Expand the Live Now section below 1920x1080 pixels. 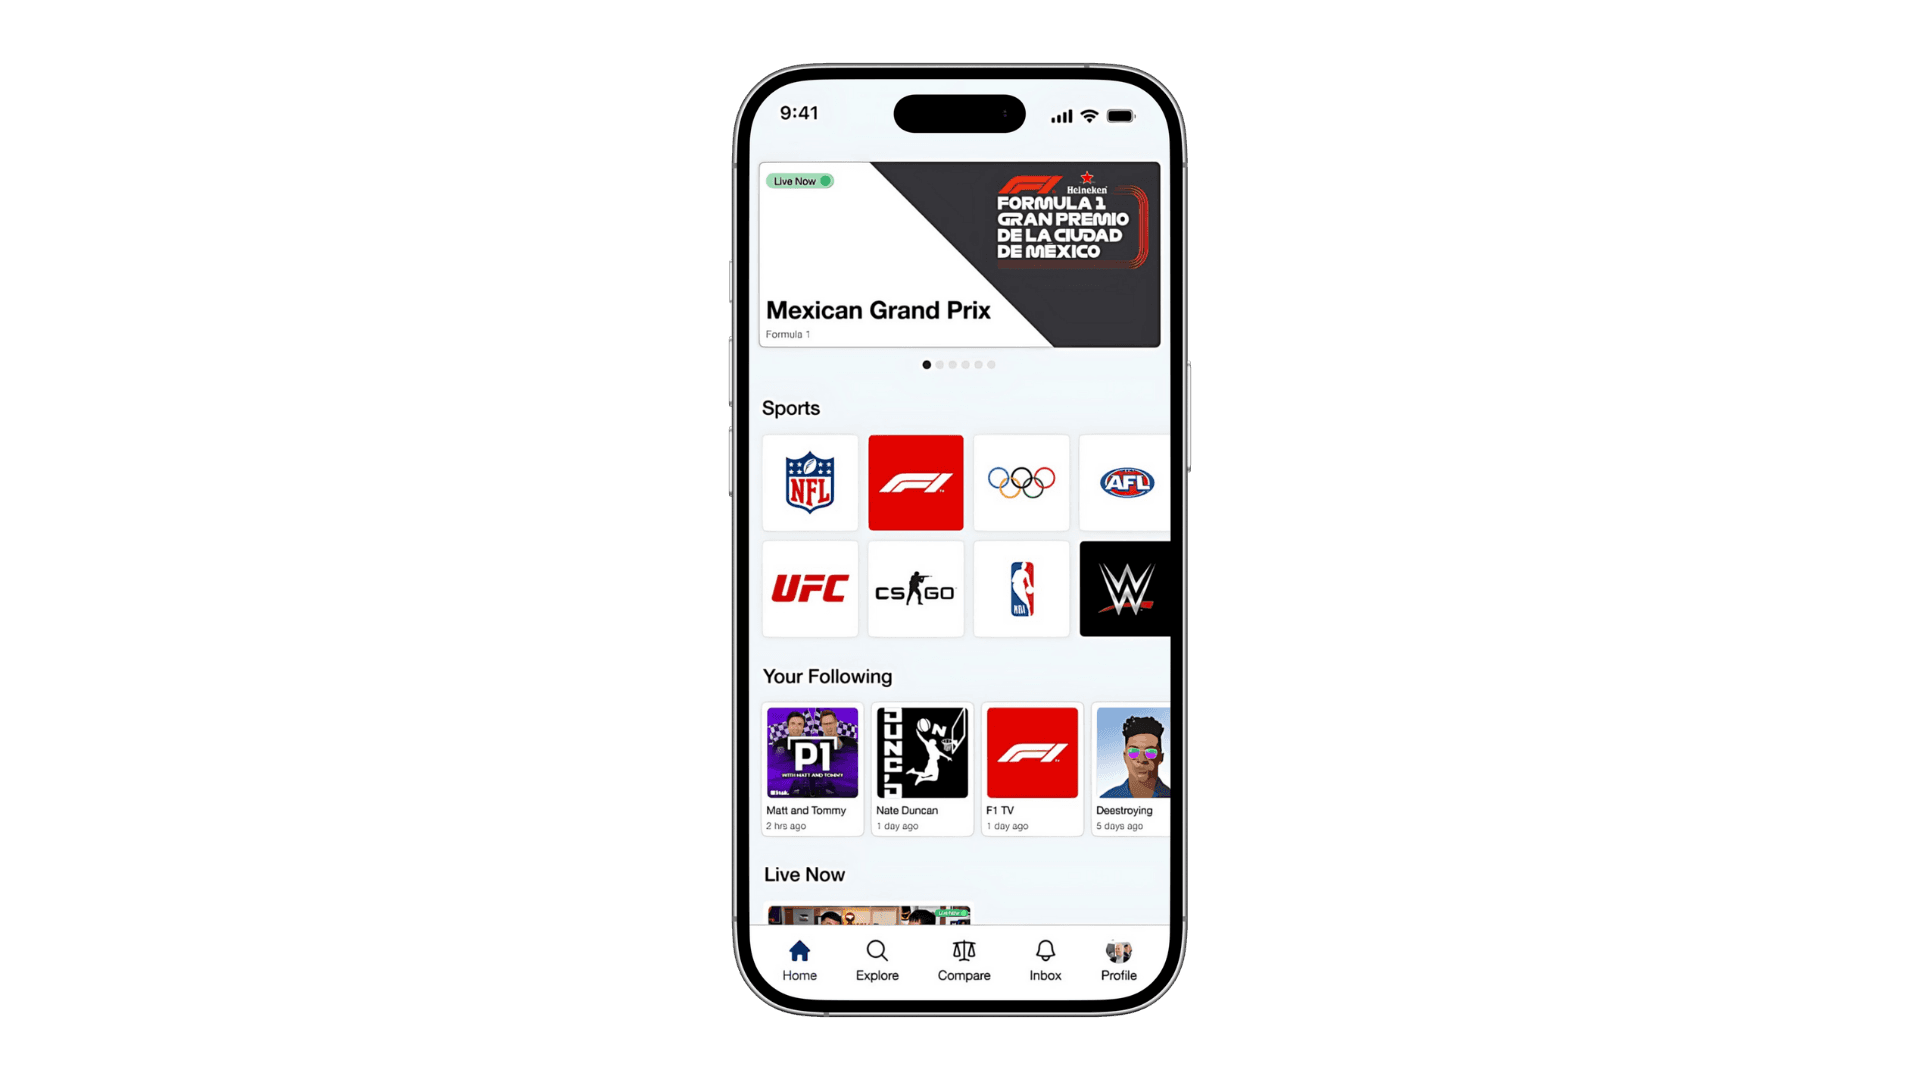(804, 873)
